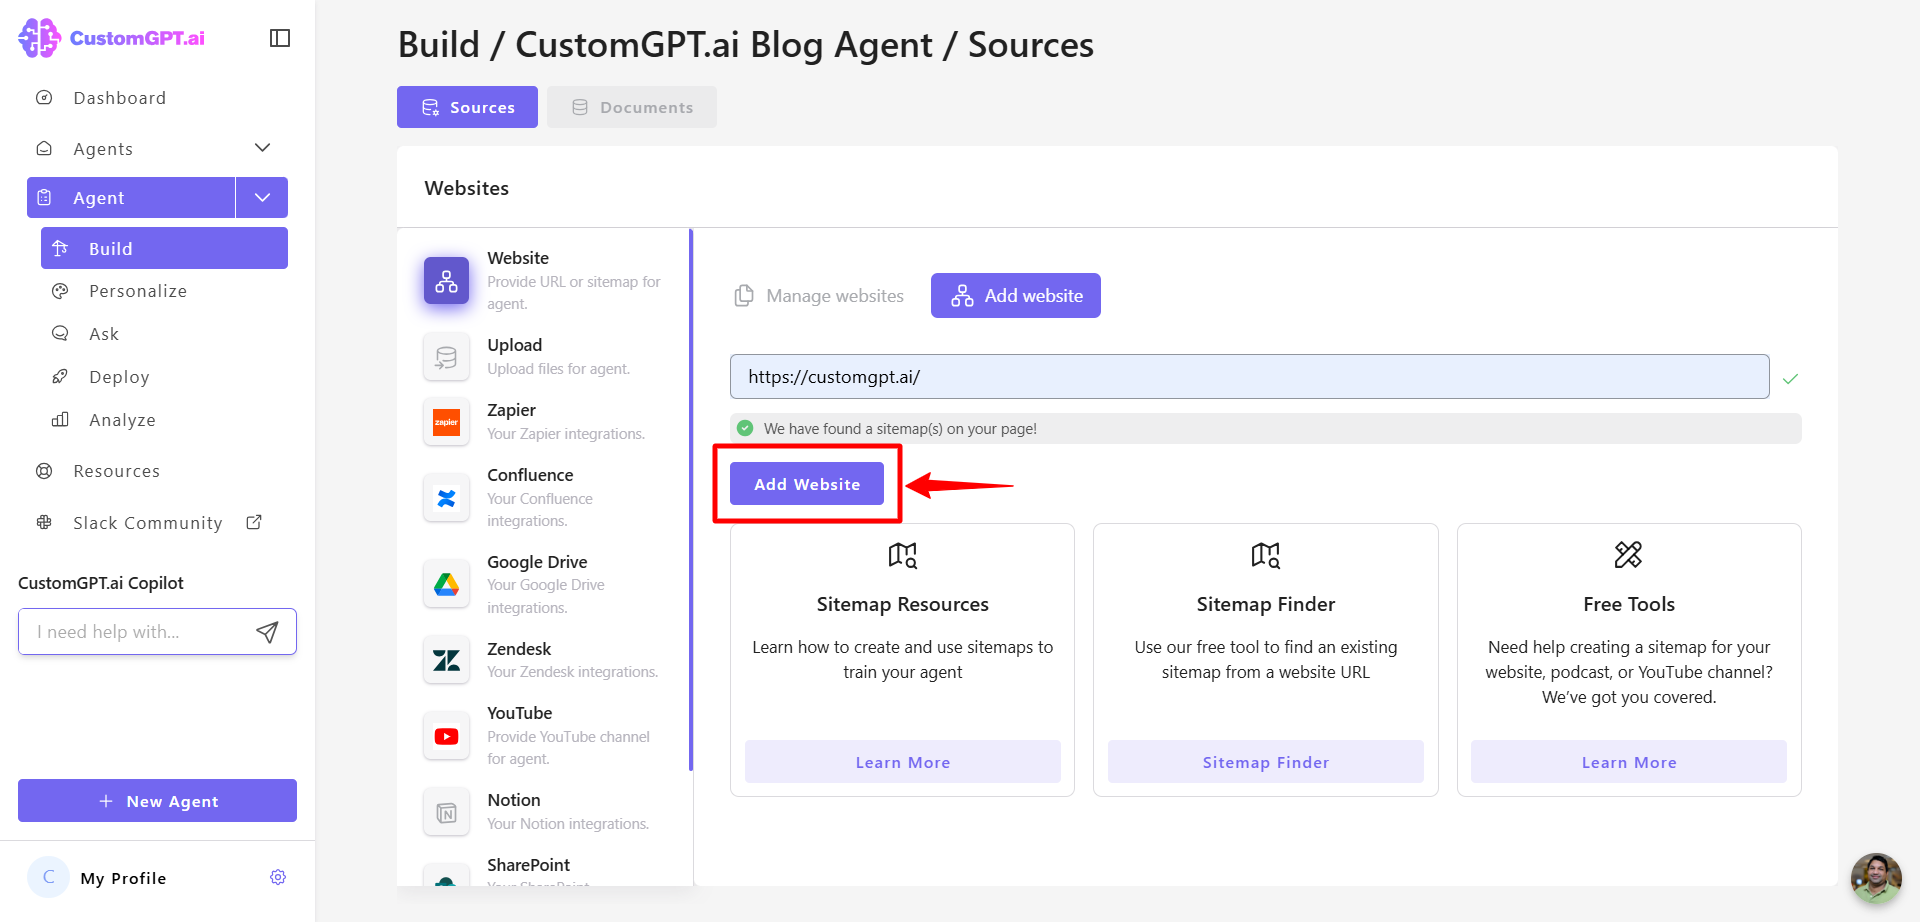Click the Dashboard gauge icon
Viewport: 1920px width, 922px height.
pos(44,97)
